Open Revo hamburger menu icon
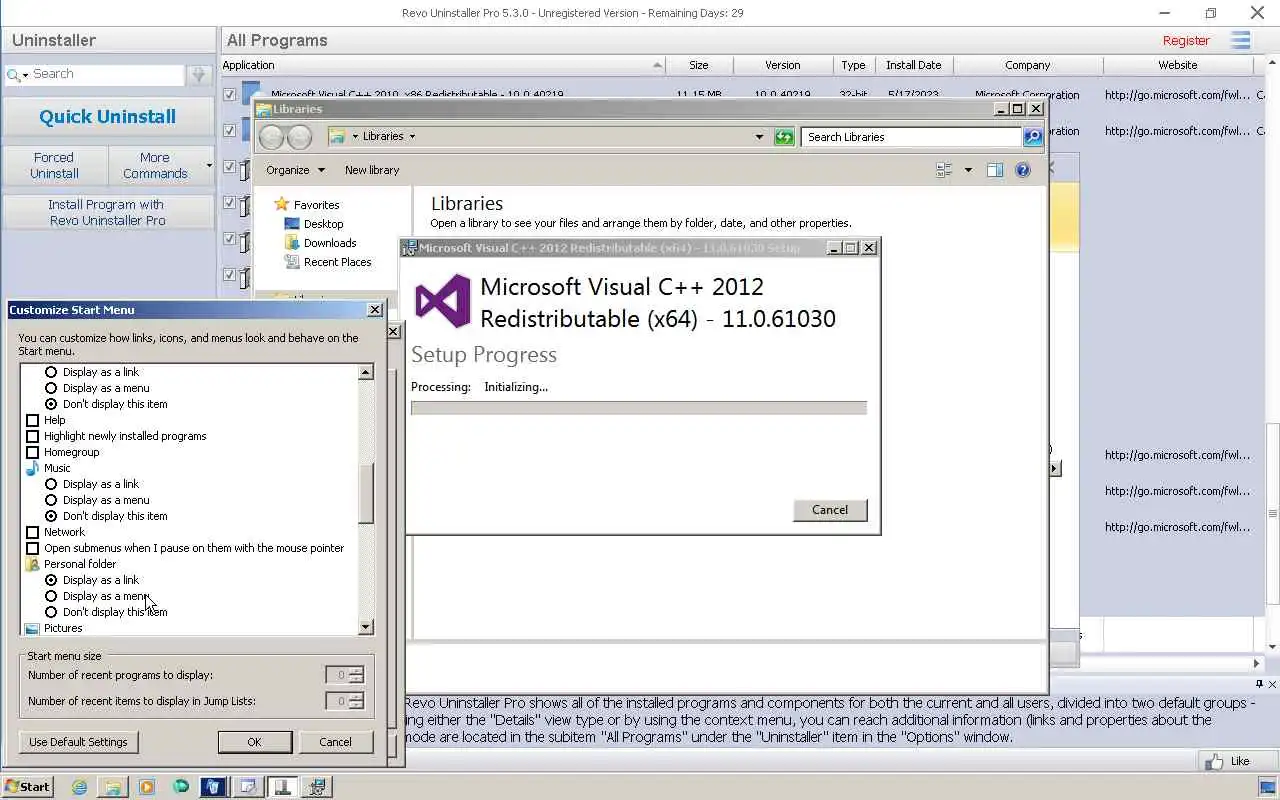The image size is (1280, 800). click(x=1241, y=40)
